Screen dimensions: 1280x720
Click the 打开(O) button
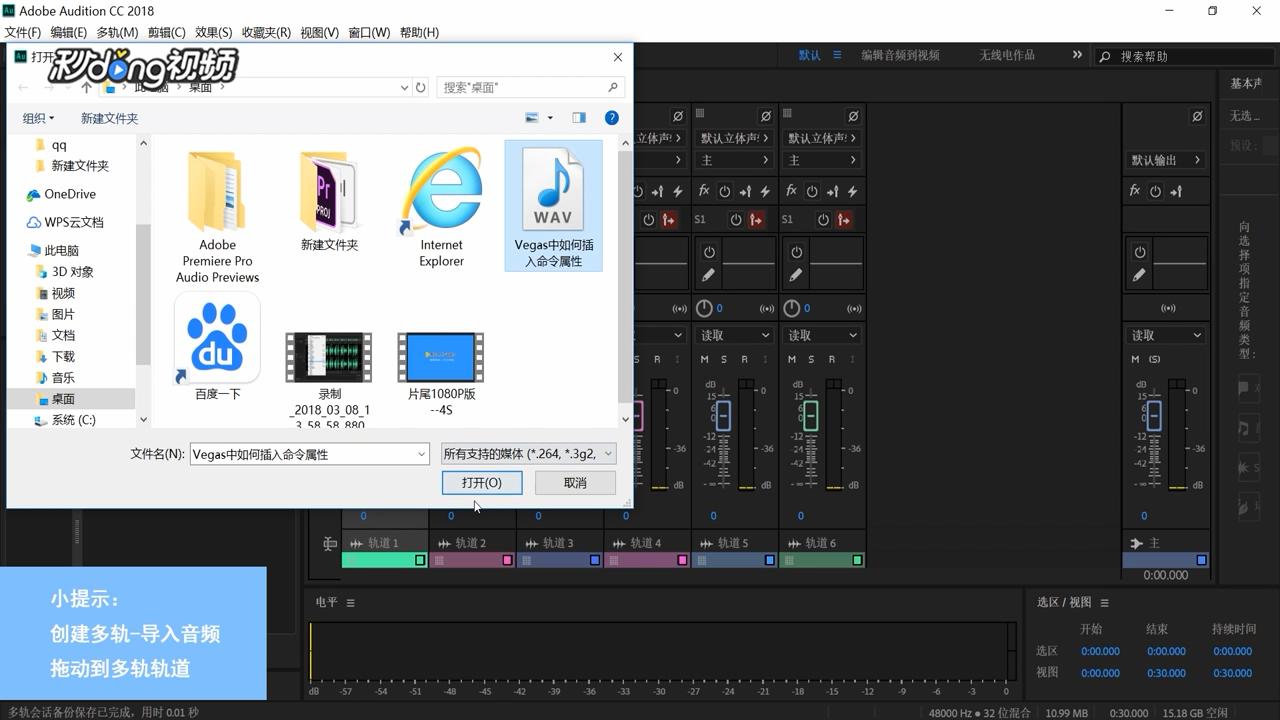pyautogui.click(x=482, y=482)
